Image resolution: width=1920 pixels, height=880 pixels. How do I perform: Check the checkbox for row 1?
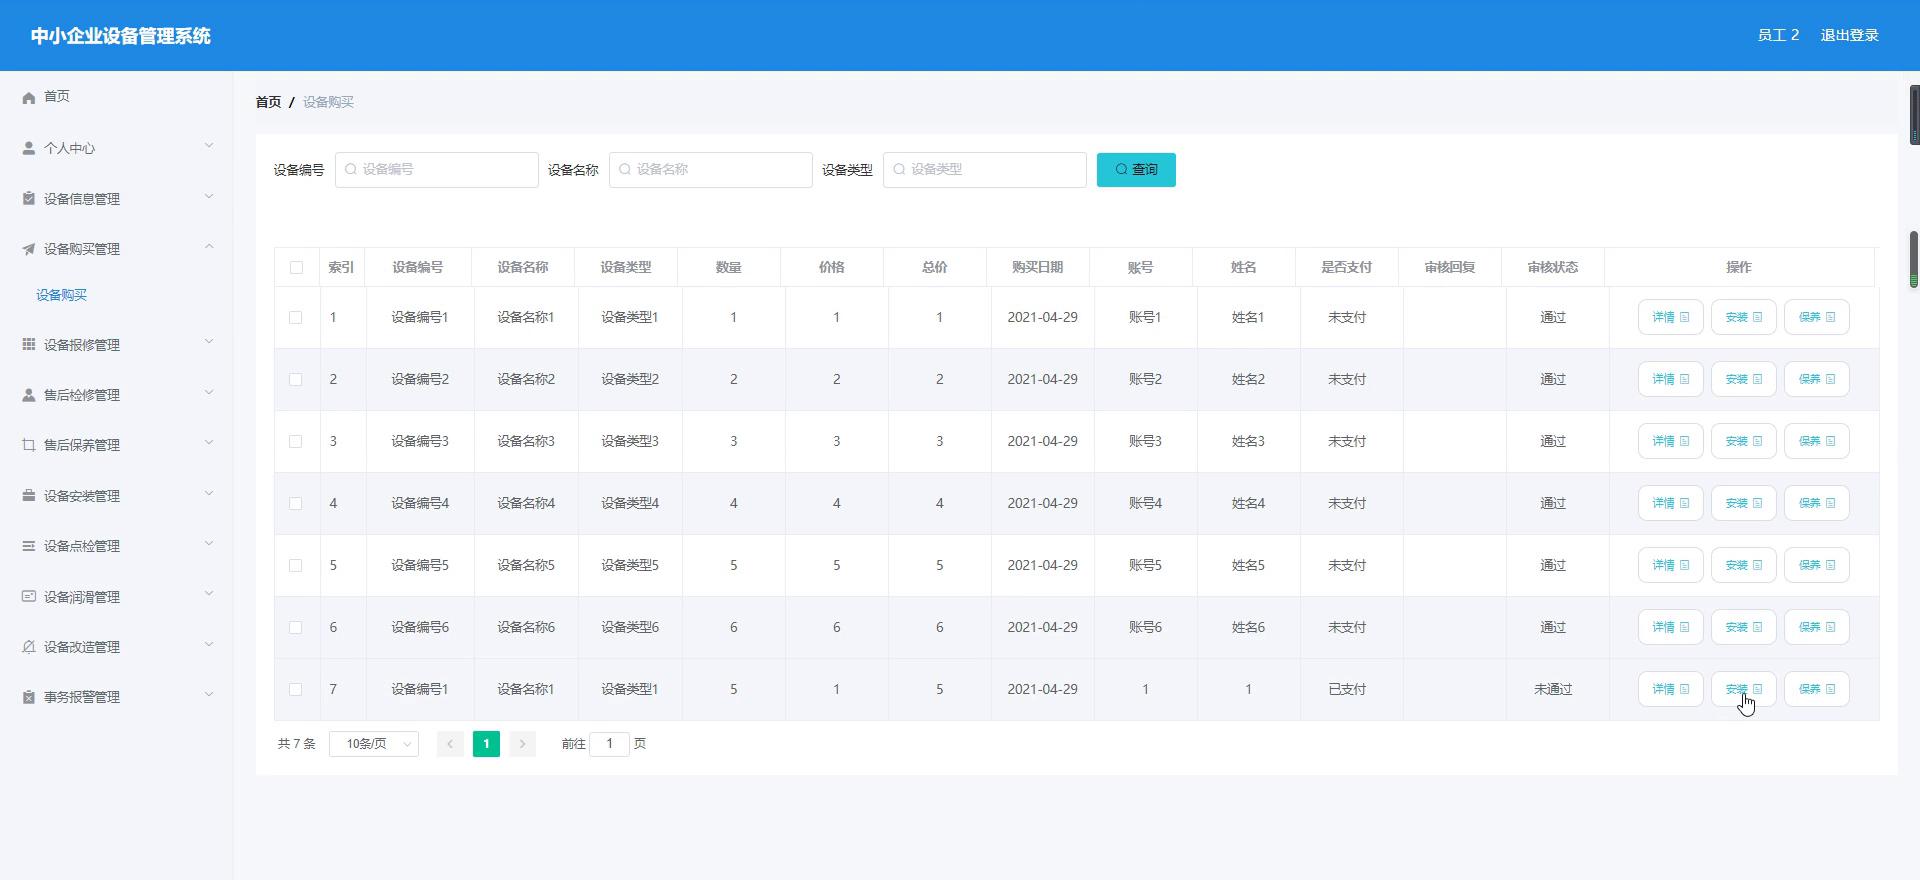tap(295, 317)
